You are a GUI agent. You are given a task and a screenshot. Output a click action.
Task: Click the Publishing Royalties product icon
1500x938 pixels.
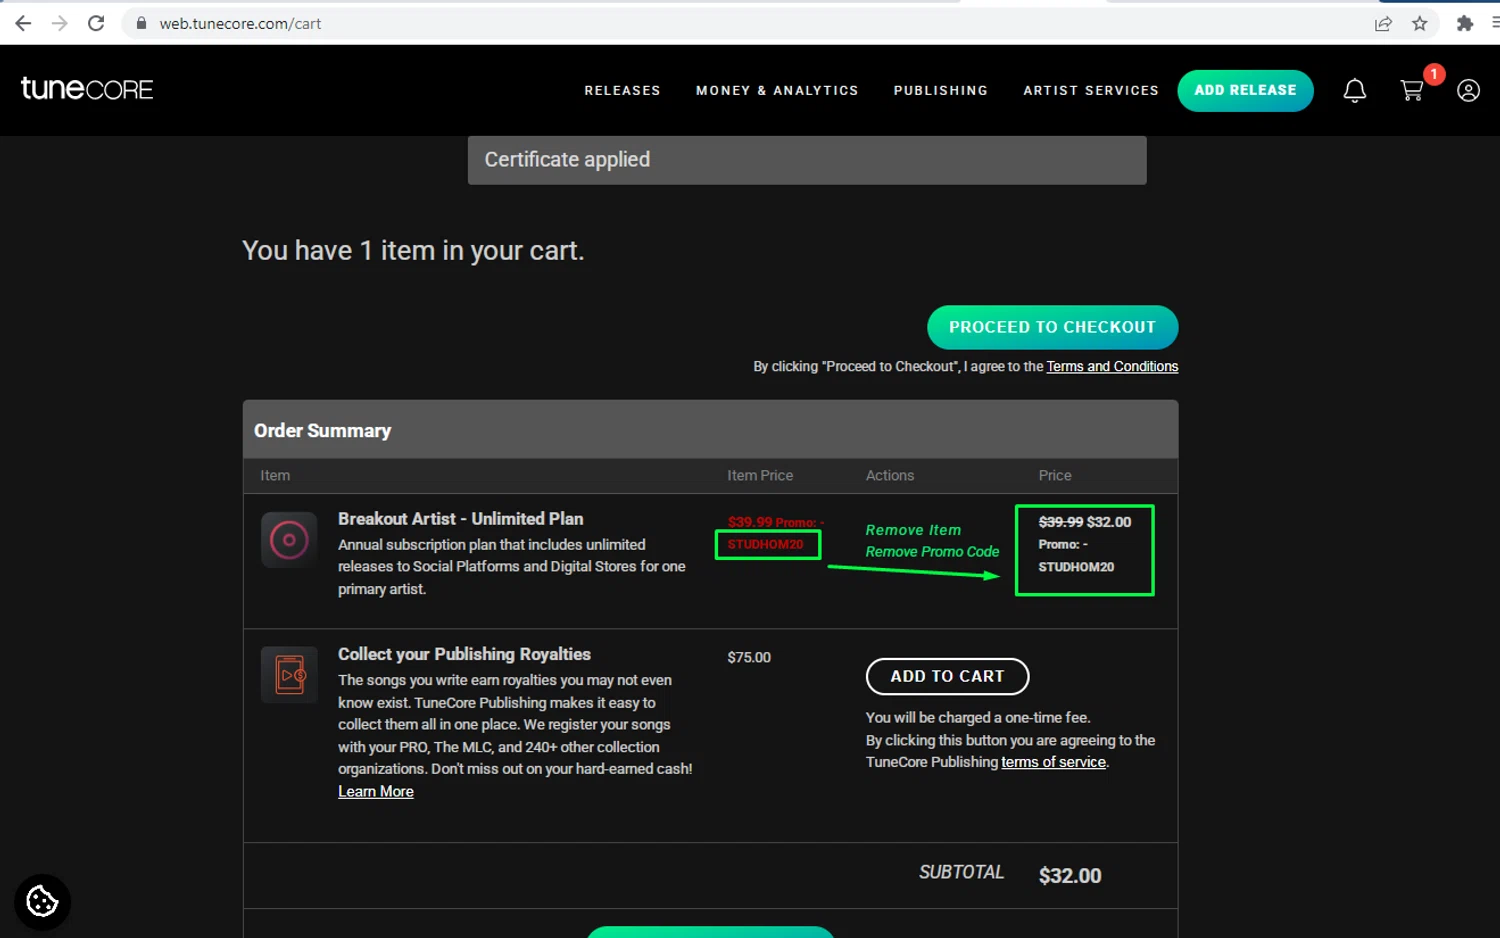pos(289,675)
